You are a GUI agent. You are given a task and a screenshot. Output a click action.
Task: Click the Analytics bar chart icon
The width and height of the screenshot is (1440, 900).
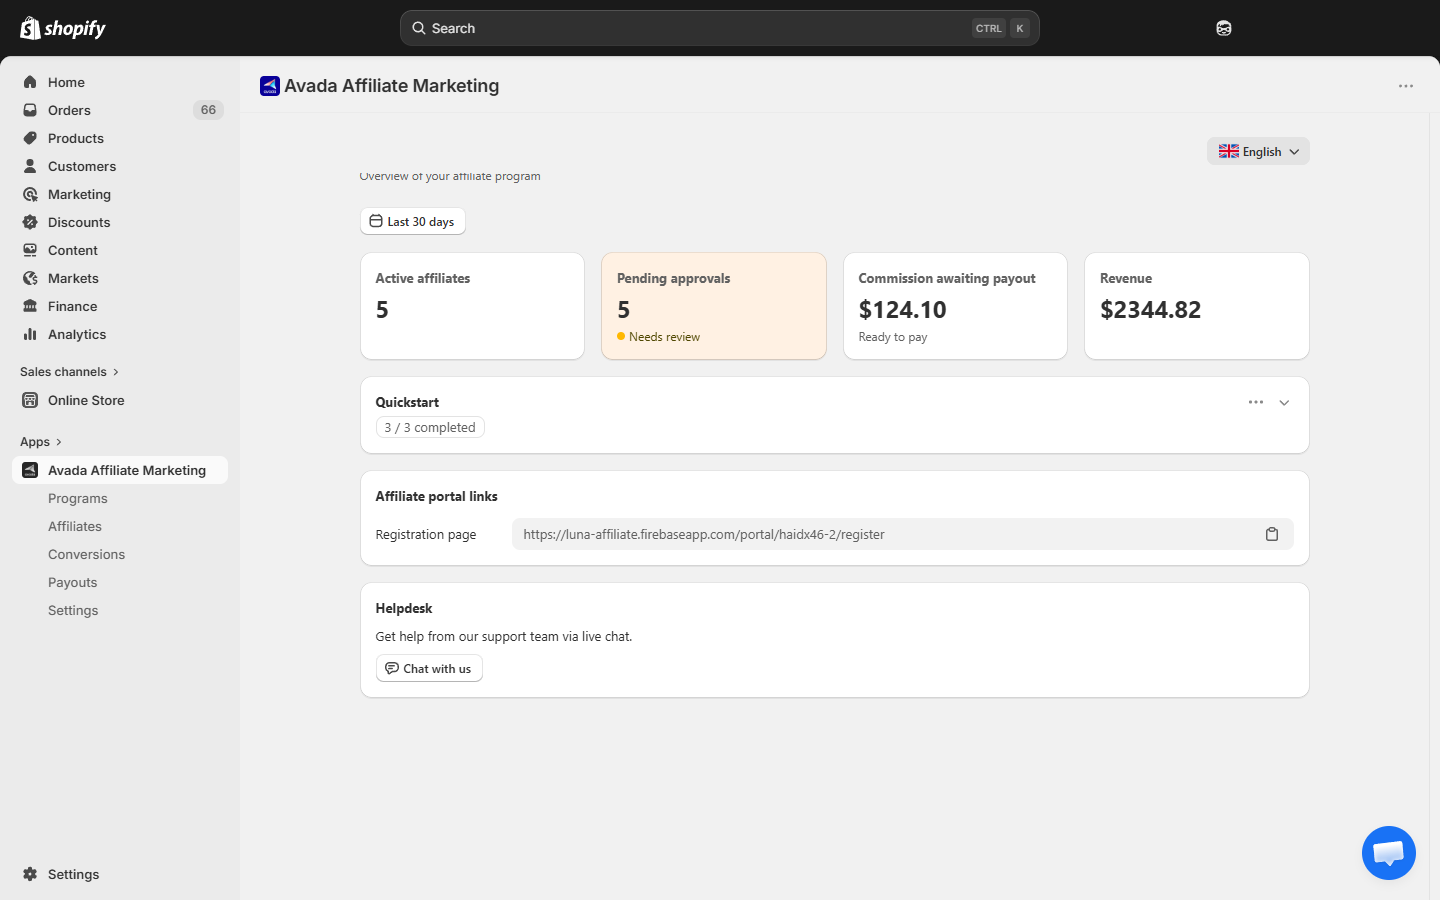30,334
